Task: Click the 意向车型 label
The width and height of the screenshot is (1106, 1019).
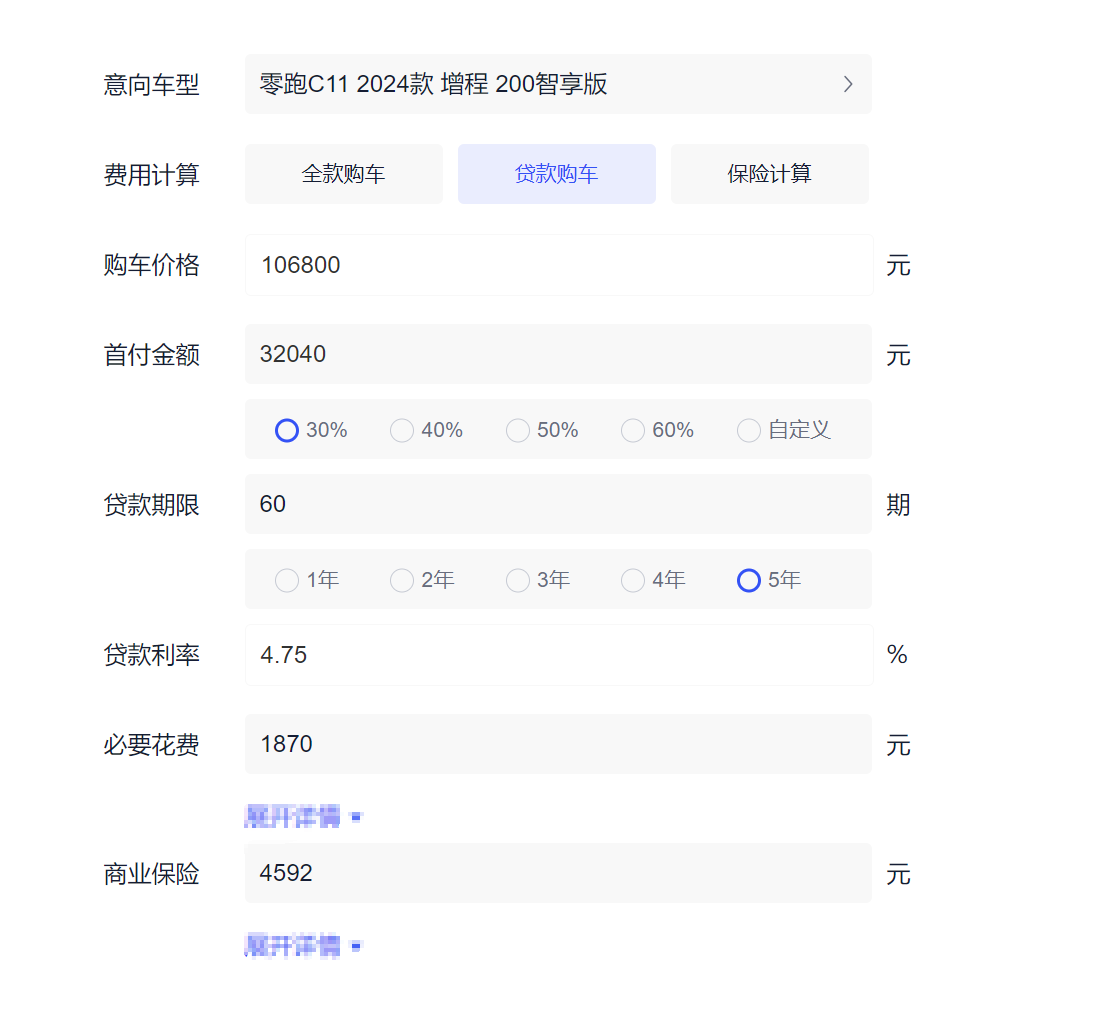Action: (x=152, y=85)
